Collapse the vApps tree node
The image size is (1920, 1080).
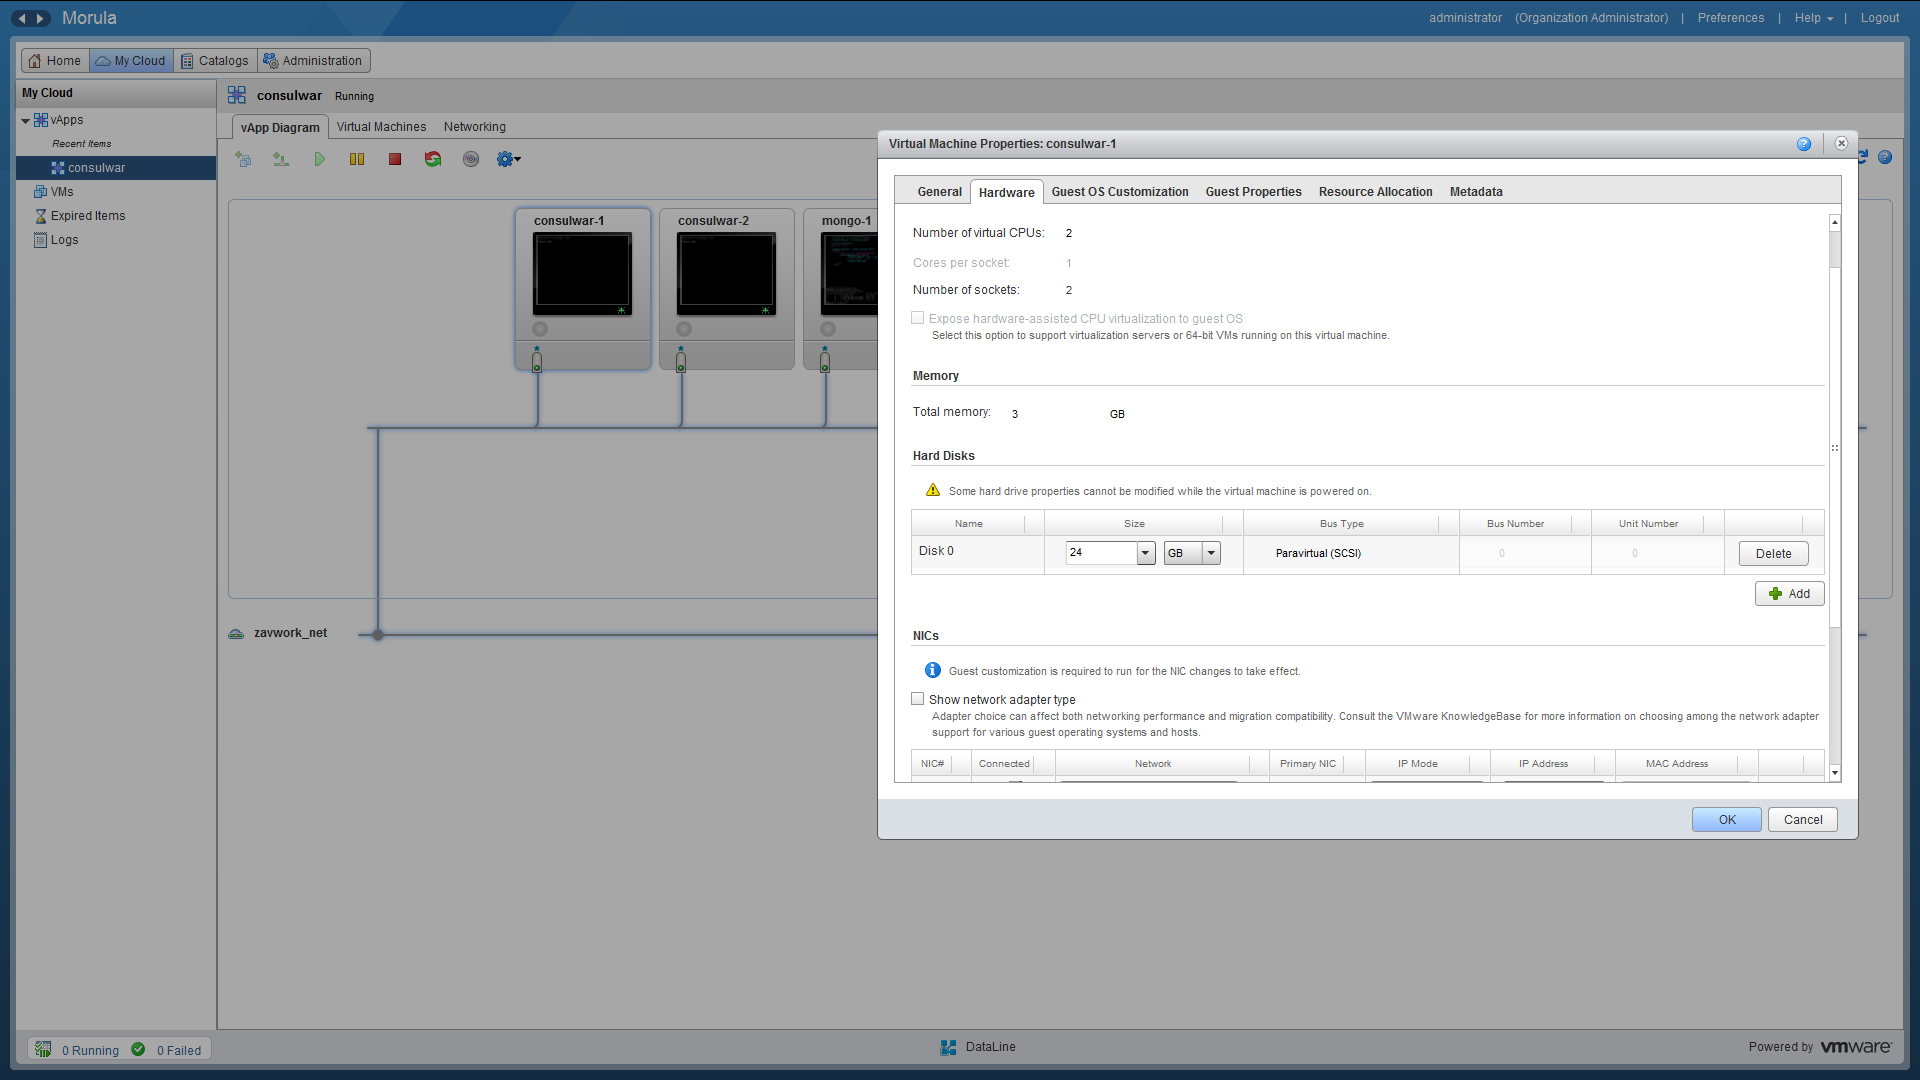coord(25,121)
